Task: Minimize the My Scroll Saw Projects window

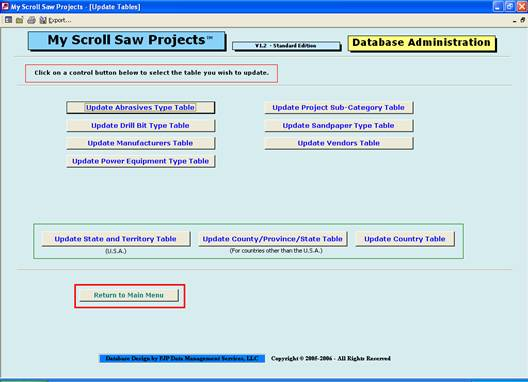Action: pyautogui.click(x=498, y=6)
